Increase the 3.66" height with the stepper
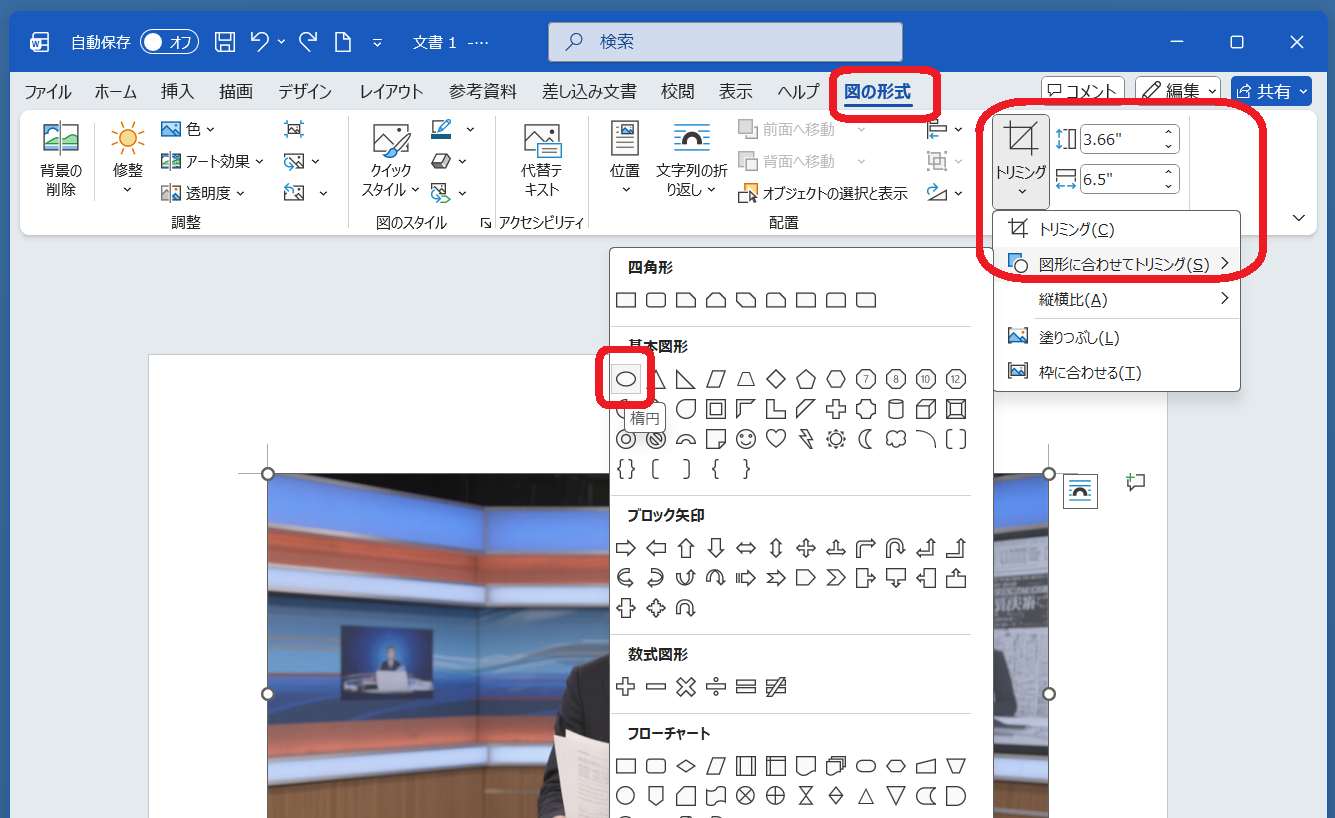Image resolution: width=1335 pixels, height=818 pixels. (1167, 132)
